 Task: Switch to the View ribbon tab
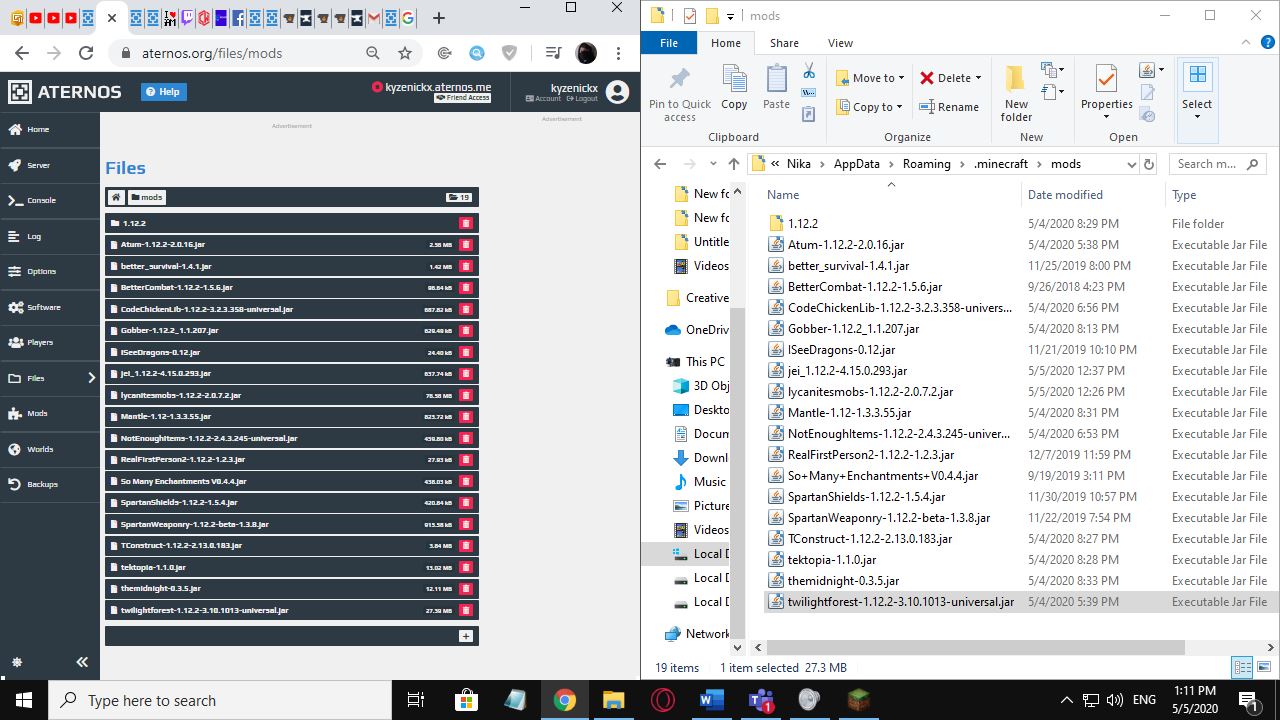coord(840,43)
